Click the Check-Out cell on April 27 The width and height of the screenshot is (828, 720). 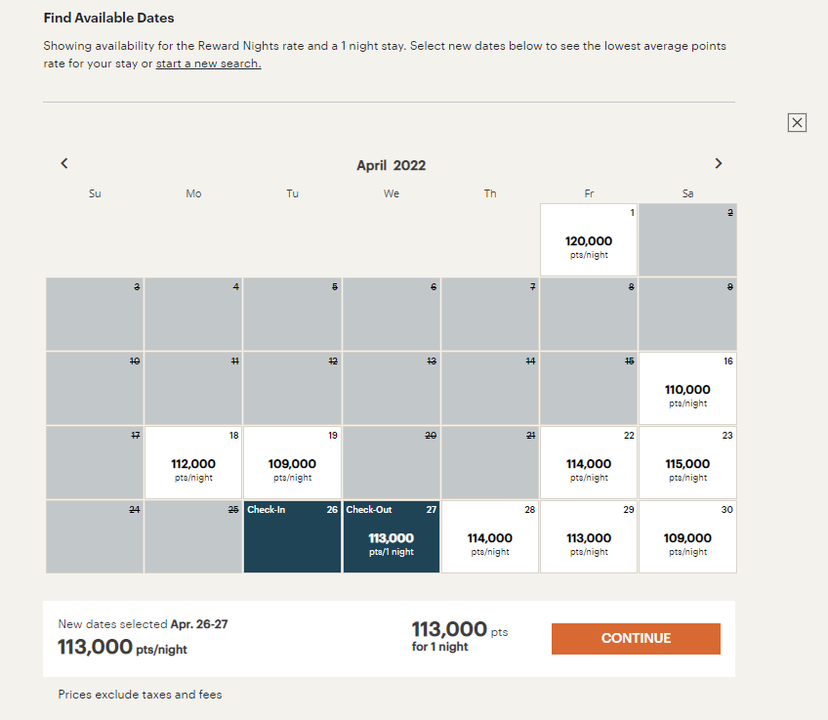(x=390, y=537)
